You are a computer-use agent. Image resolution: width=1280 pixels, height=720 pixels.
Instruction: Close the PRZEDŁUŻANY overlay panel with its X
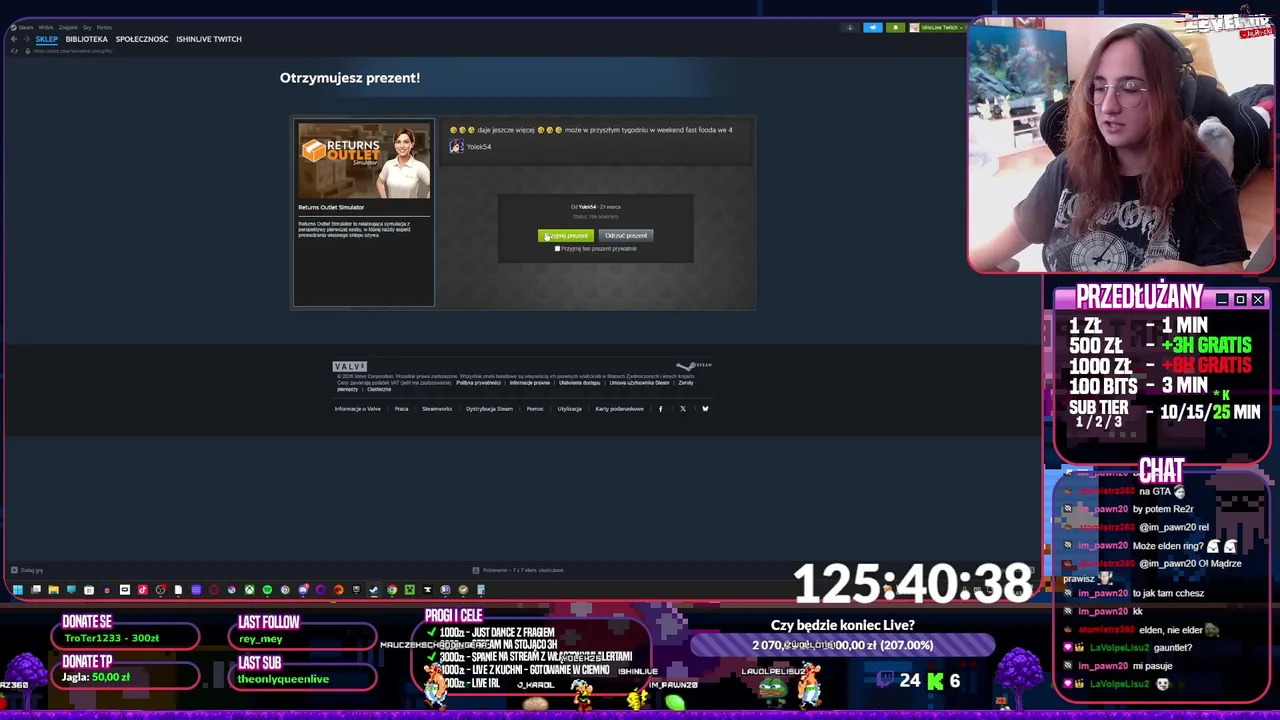(1258, 300)
